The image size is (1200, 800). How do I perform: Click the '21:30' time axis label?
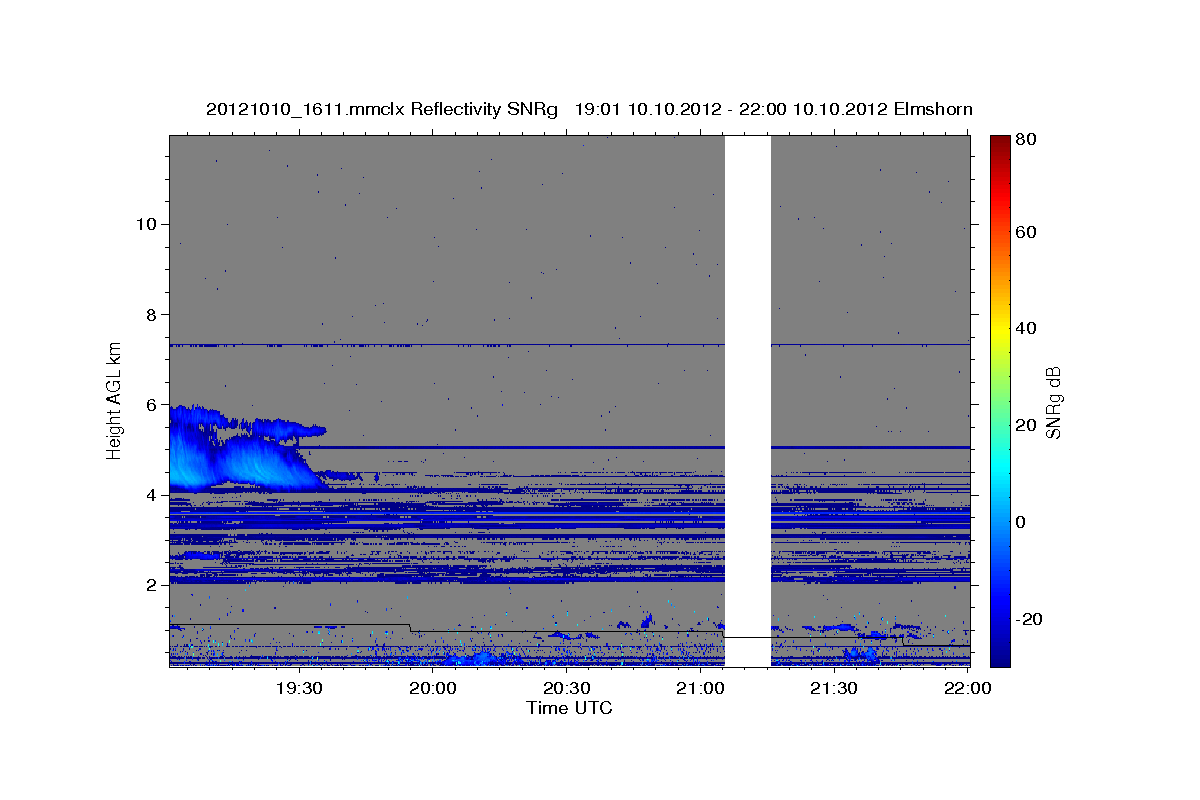(x=834, y=688)
